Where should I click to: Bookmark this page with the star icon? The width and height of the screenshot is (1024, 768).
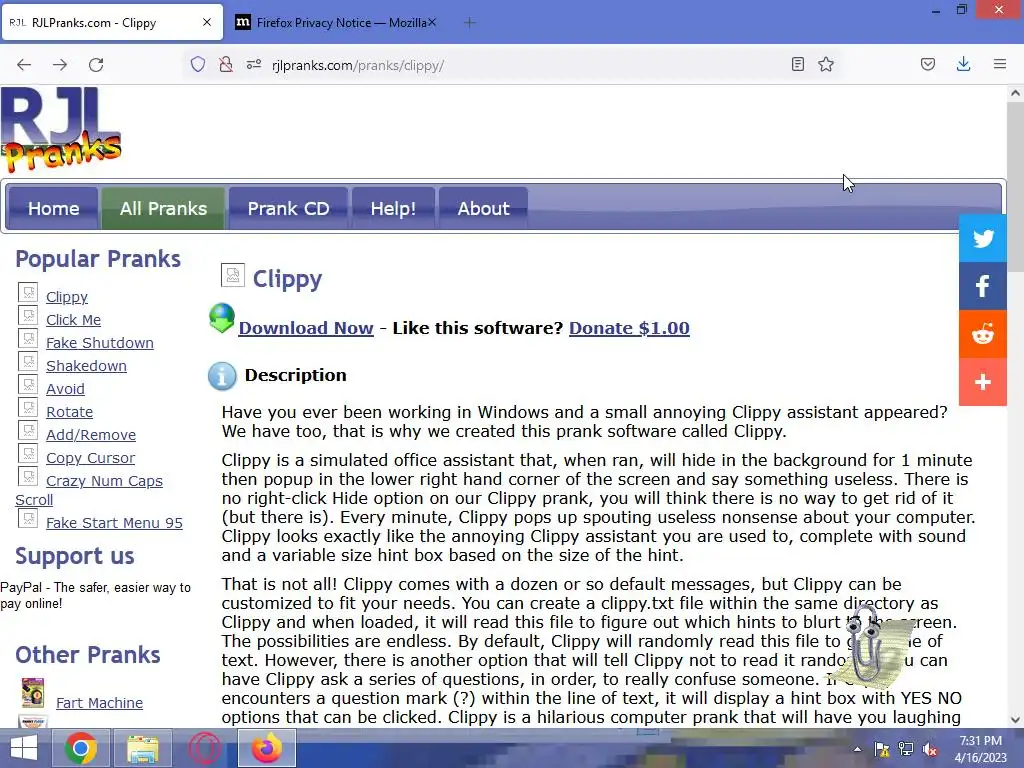(826, 64)
